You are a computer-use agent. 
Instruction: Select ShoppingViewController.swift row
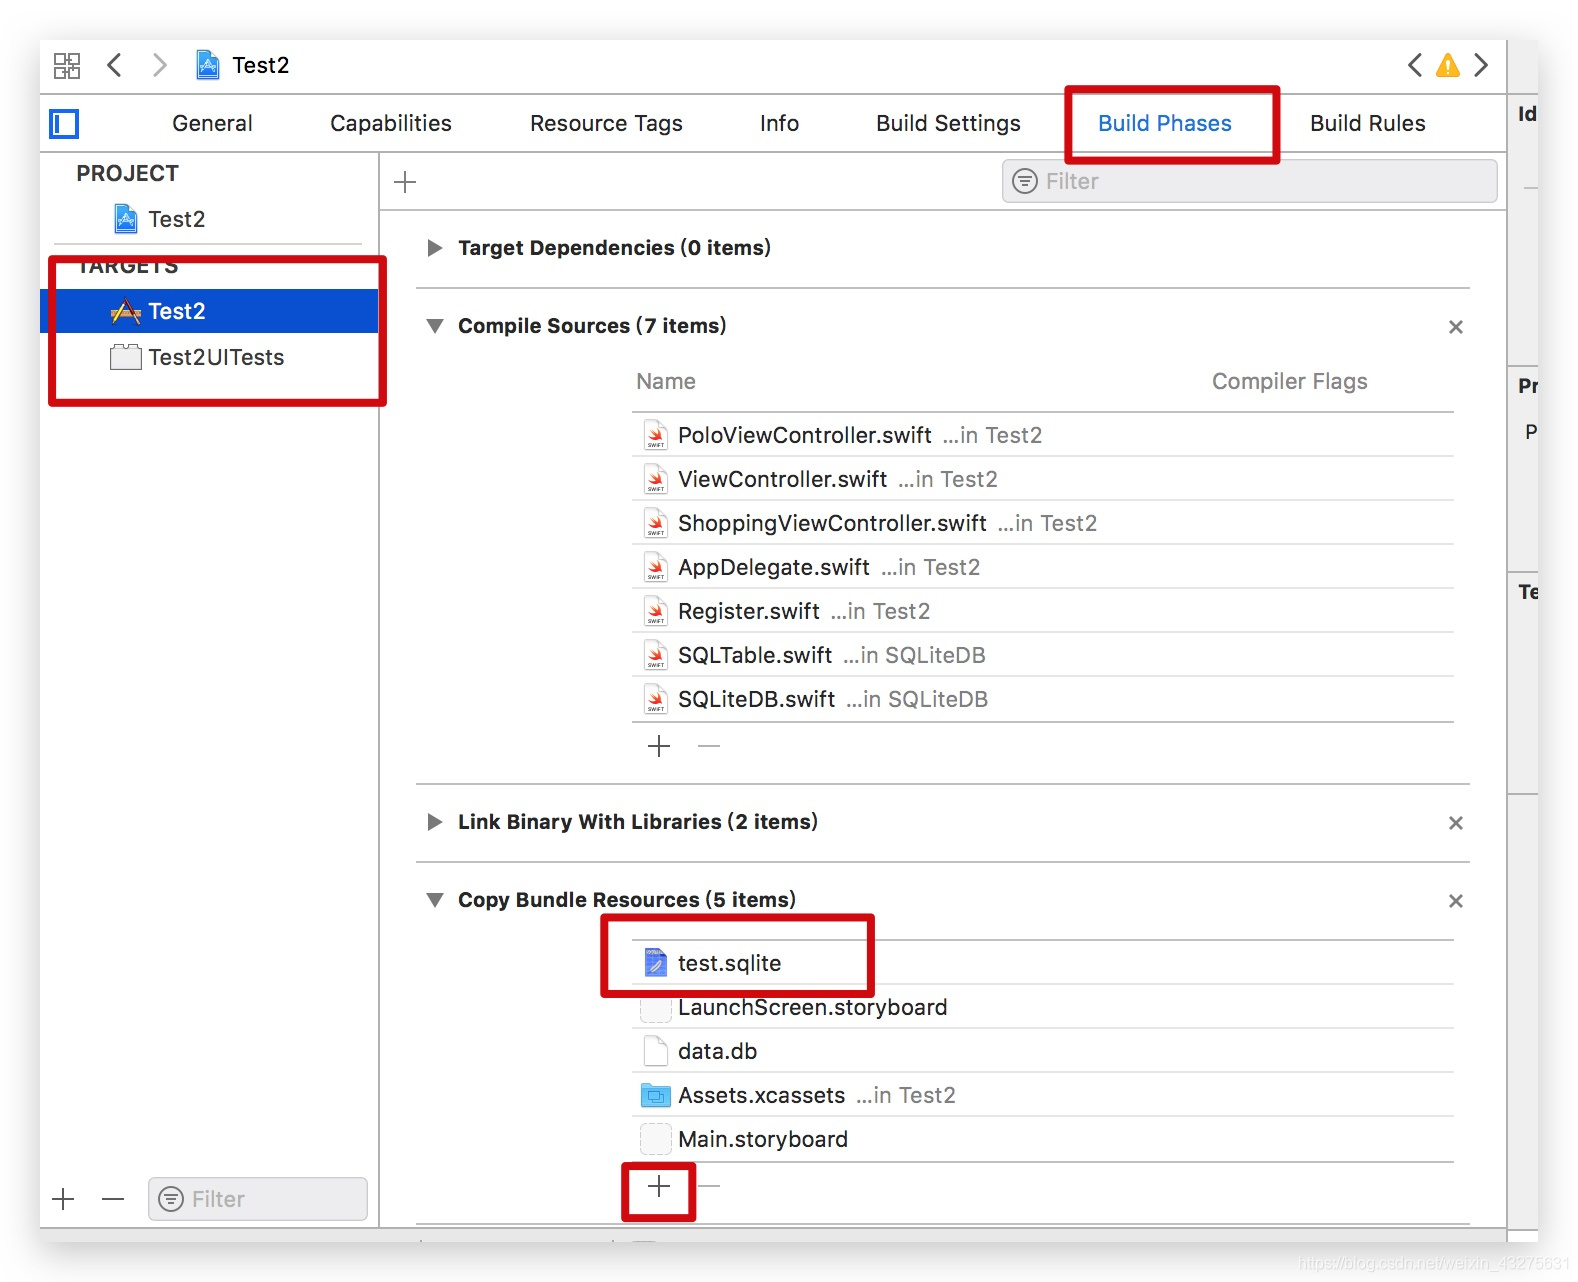pos(1043,523)
